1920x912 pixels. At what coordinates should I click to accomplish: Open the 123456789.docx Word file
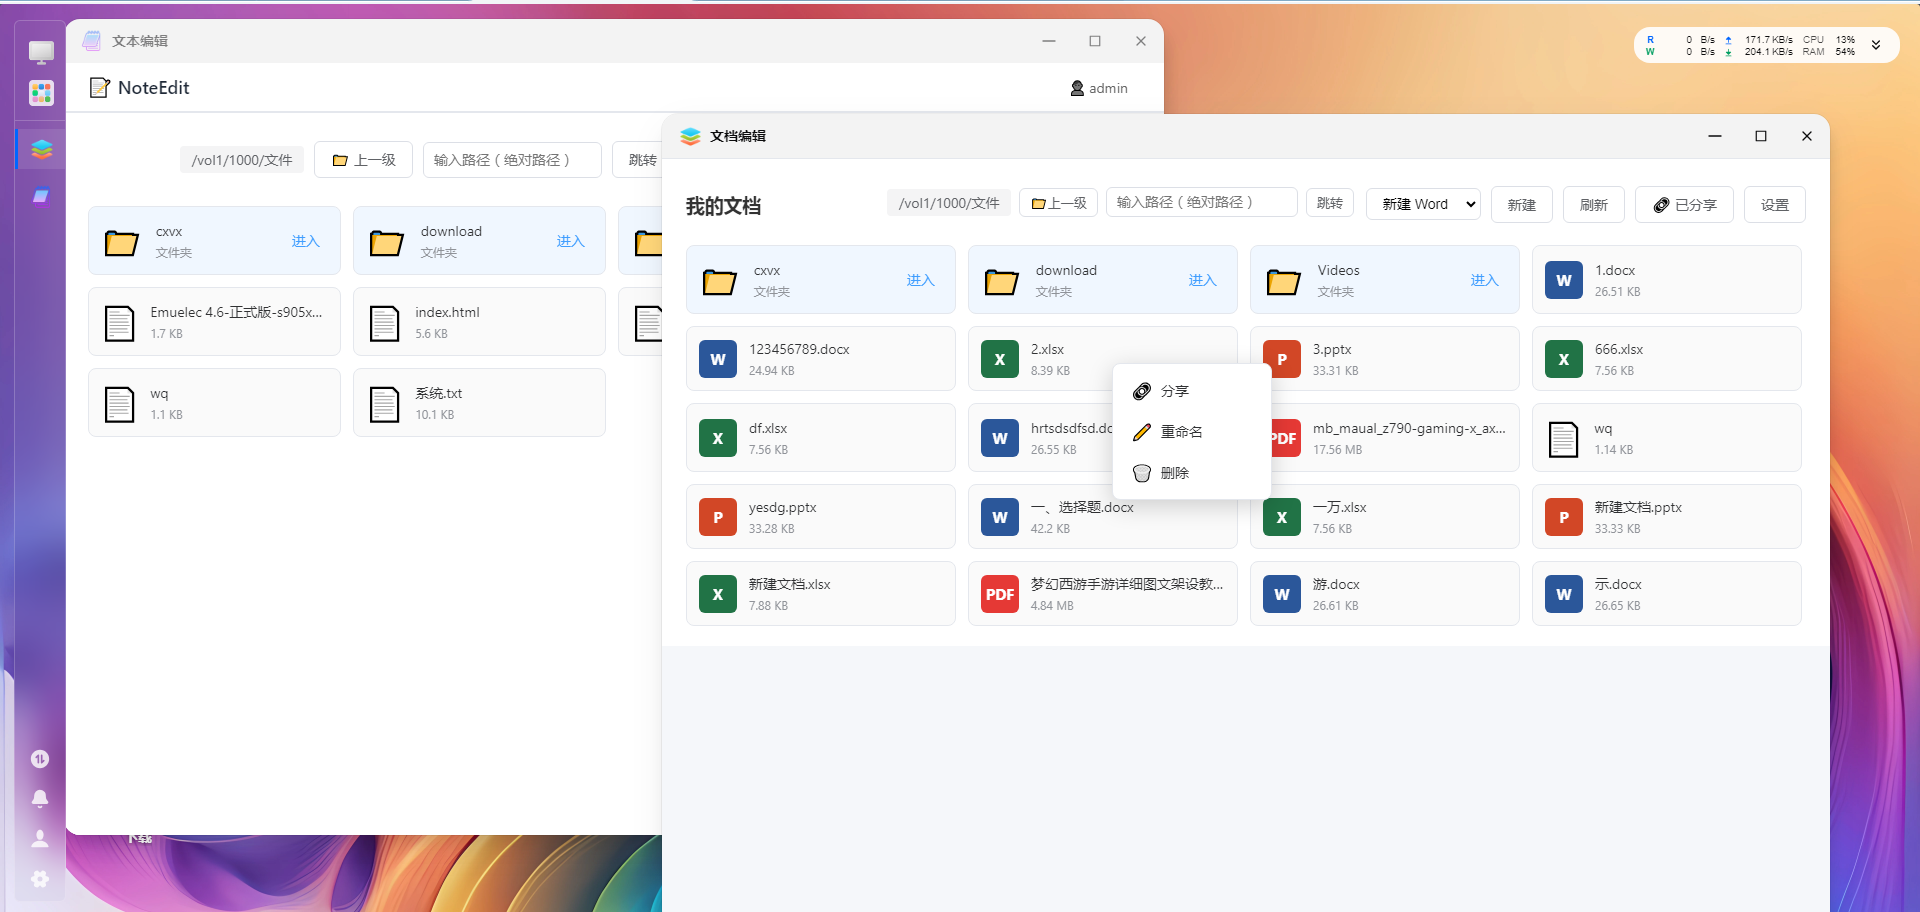pos(820,359)
